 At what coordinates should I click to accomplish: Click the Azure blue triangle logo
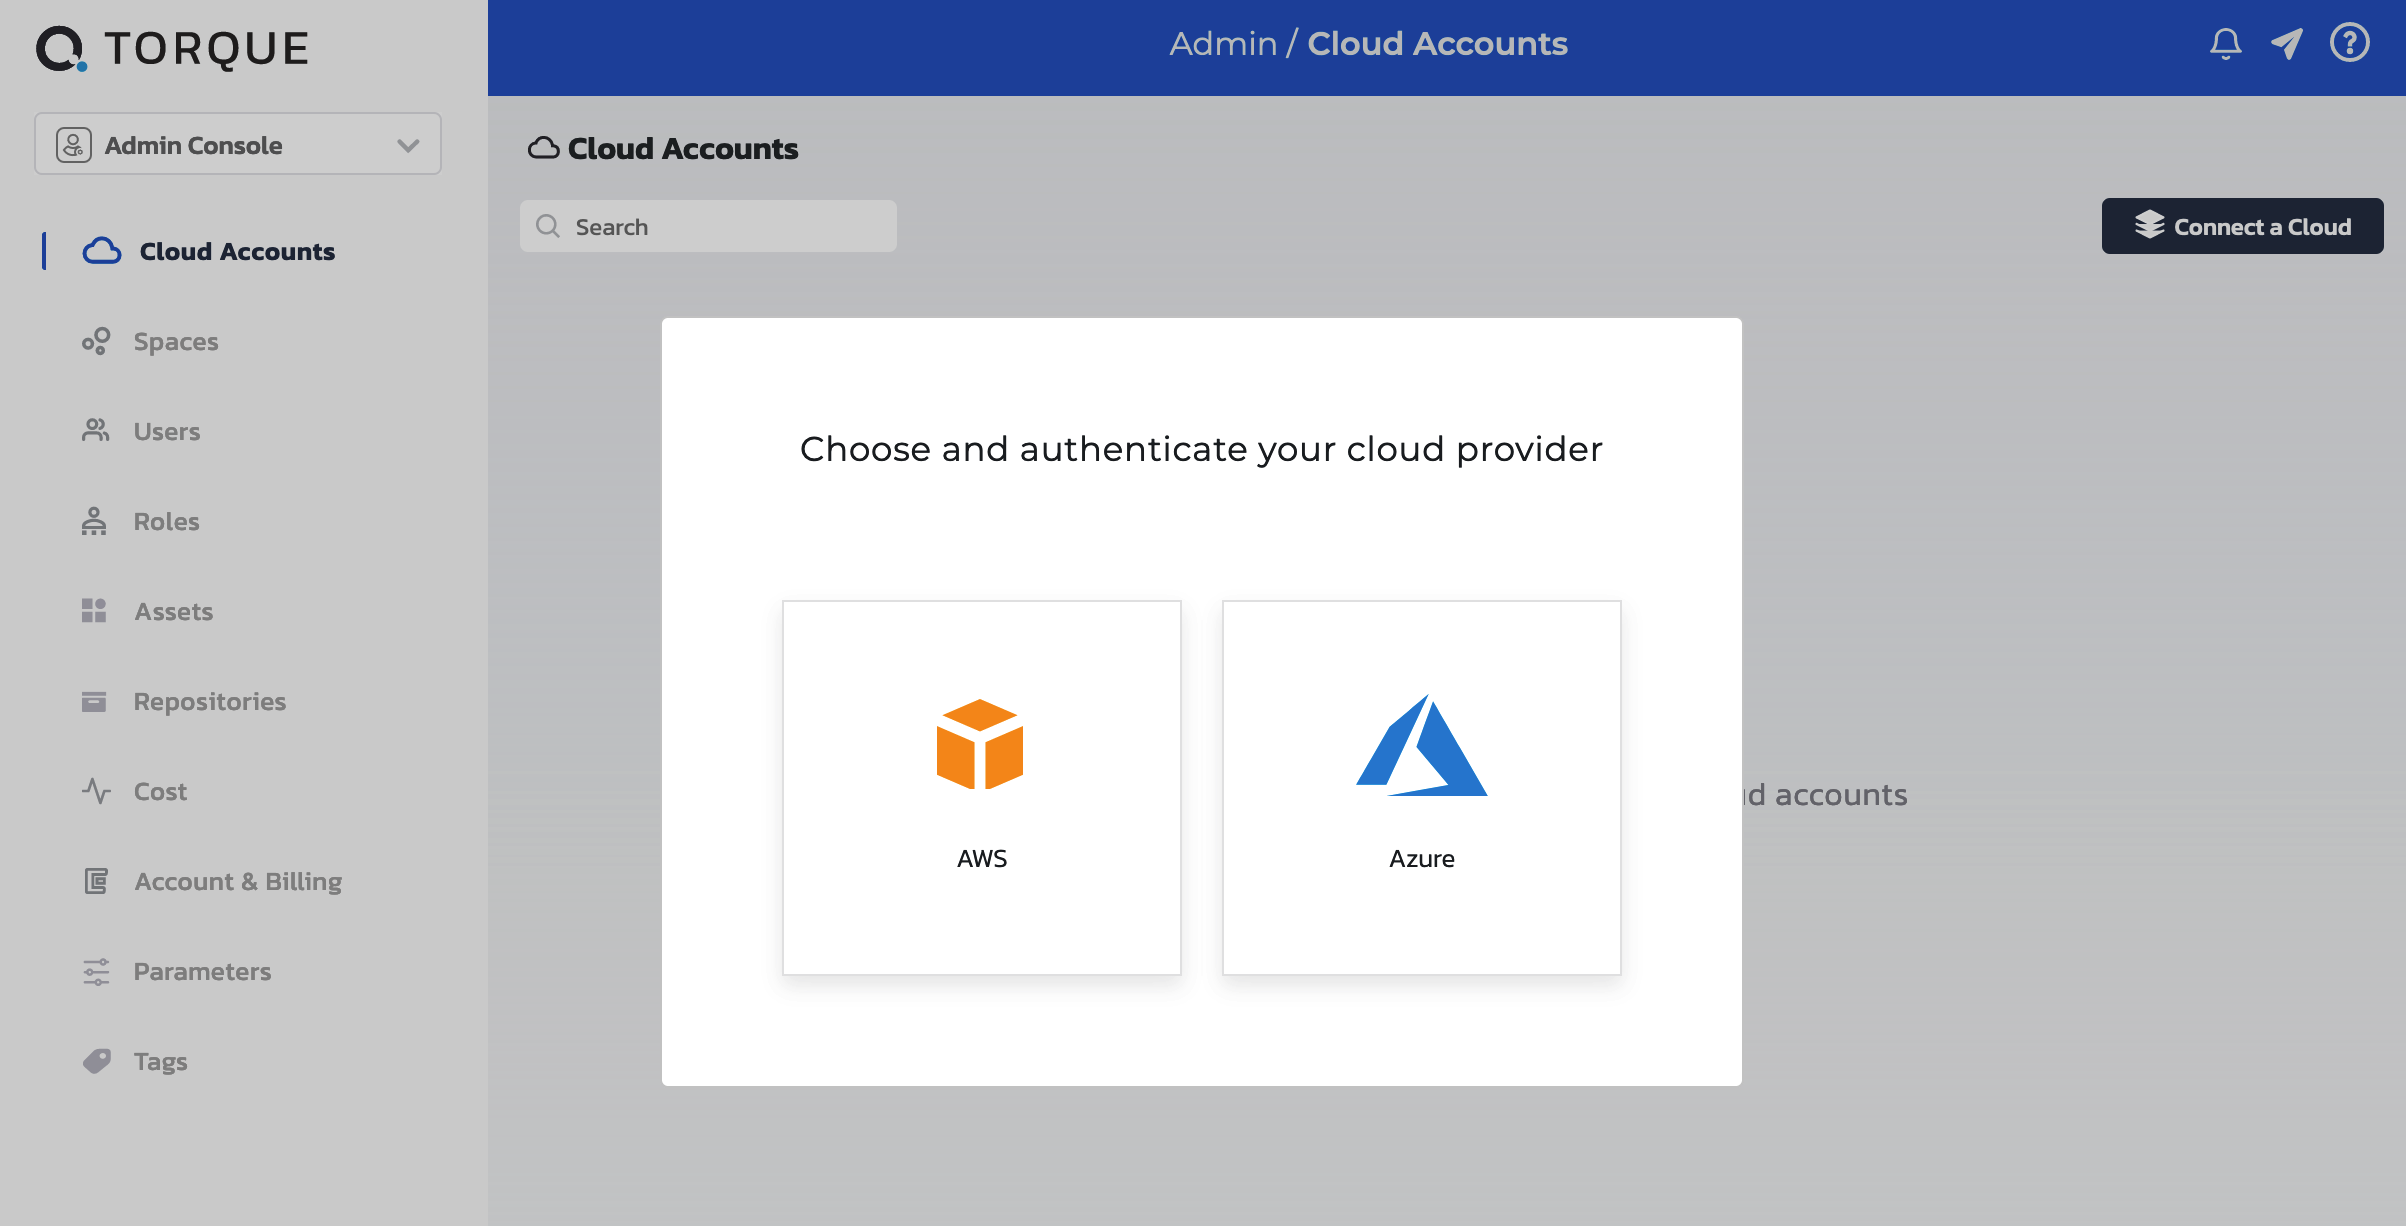click(x=1422, y=745)
